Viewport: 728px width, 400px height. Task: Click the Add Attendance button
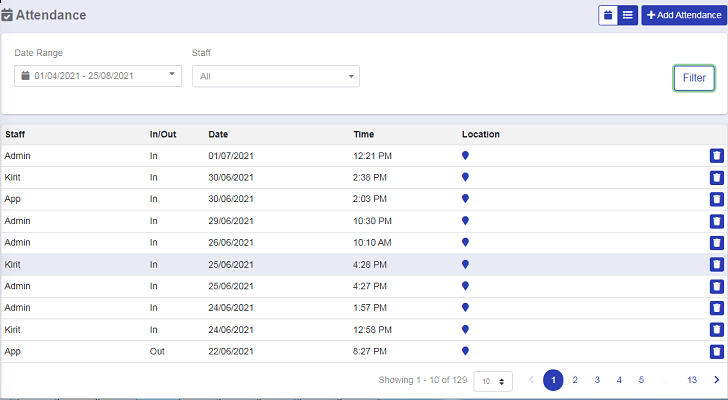[684, 15]
